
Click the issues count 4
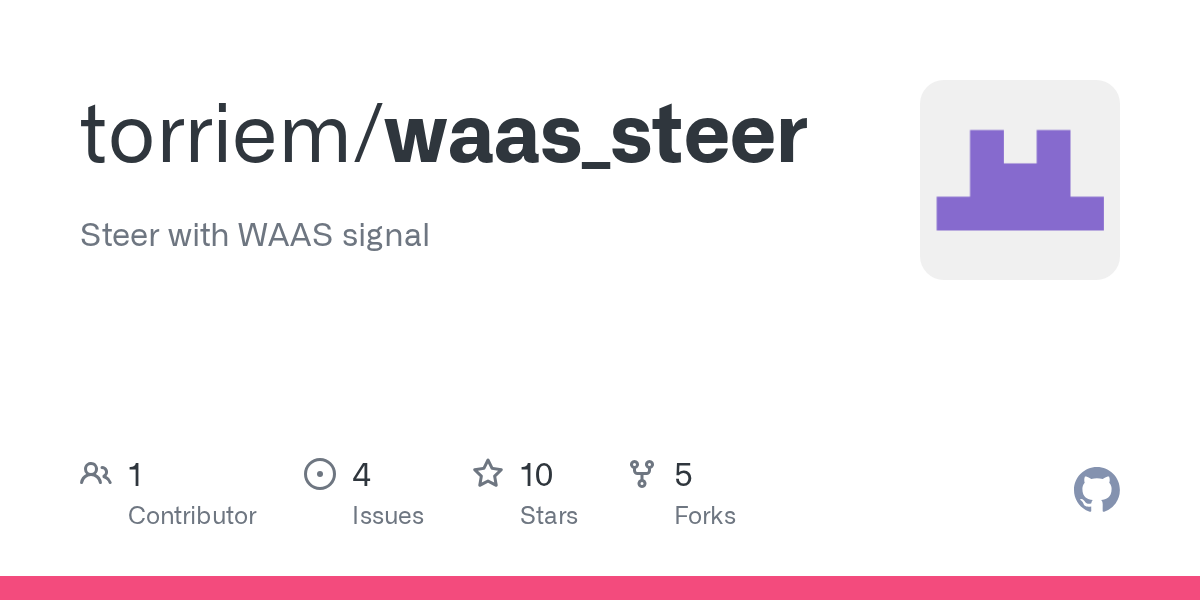(361, 475)
